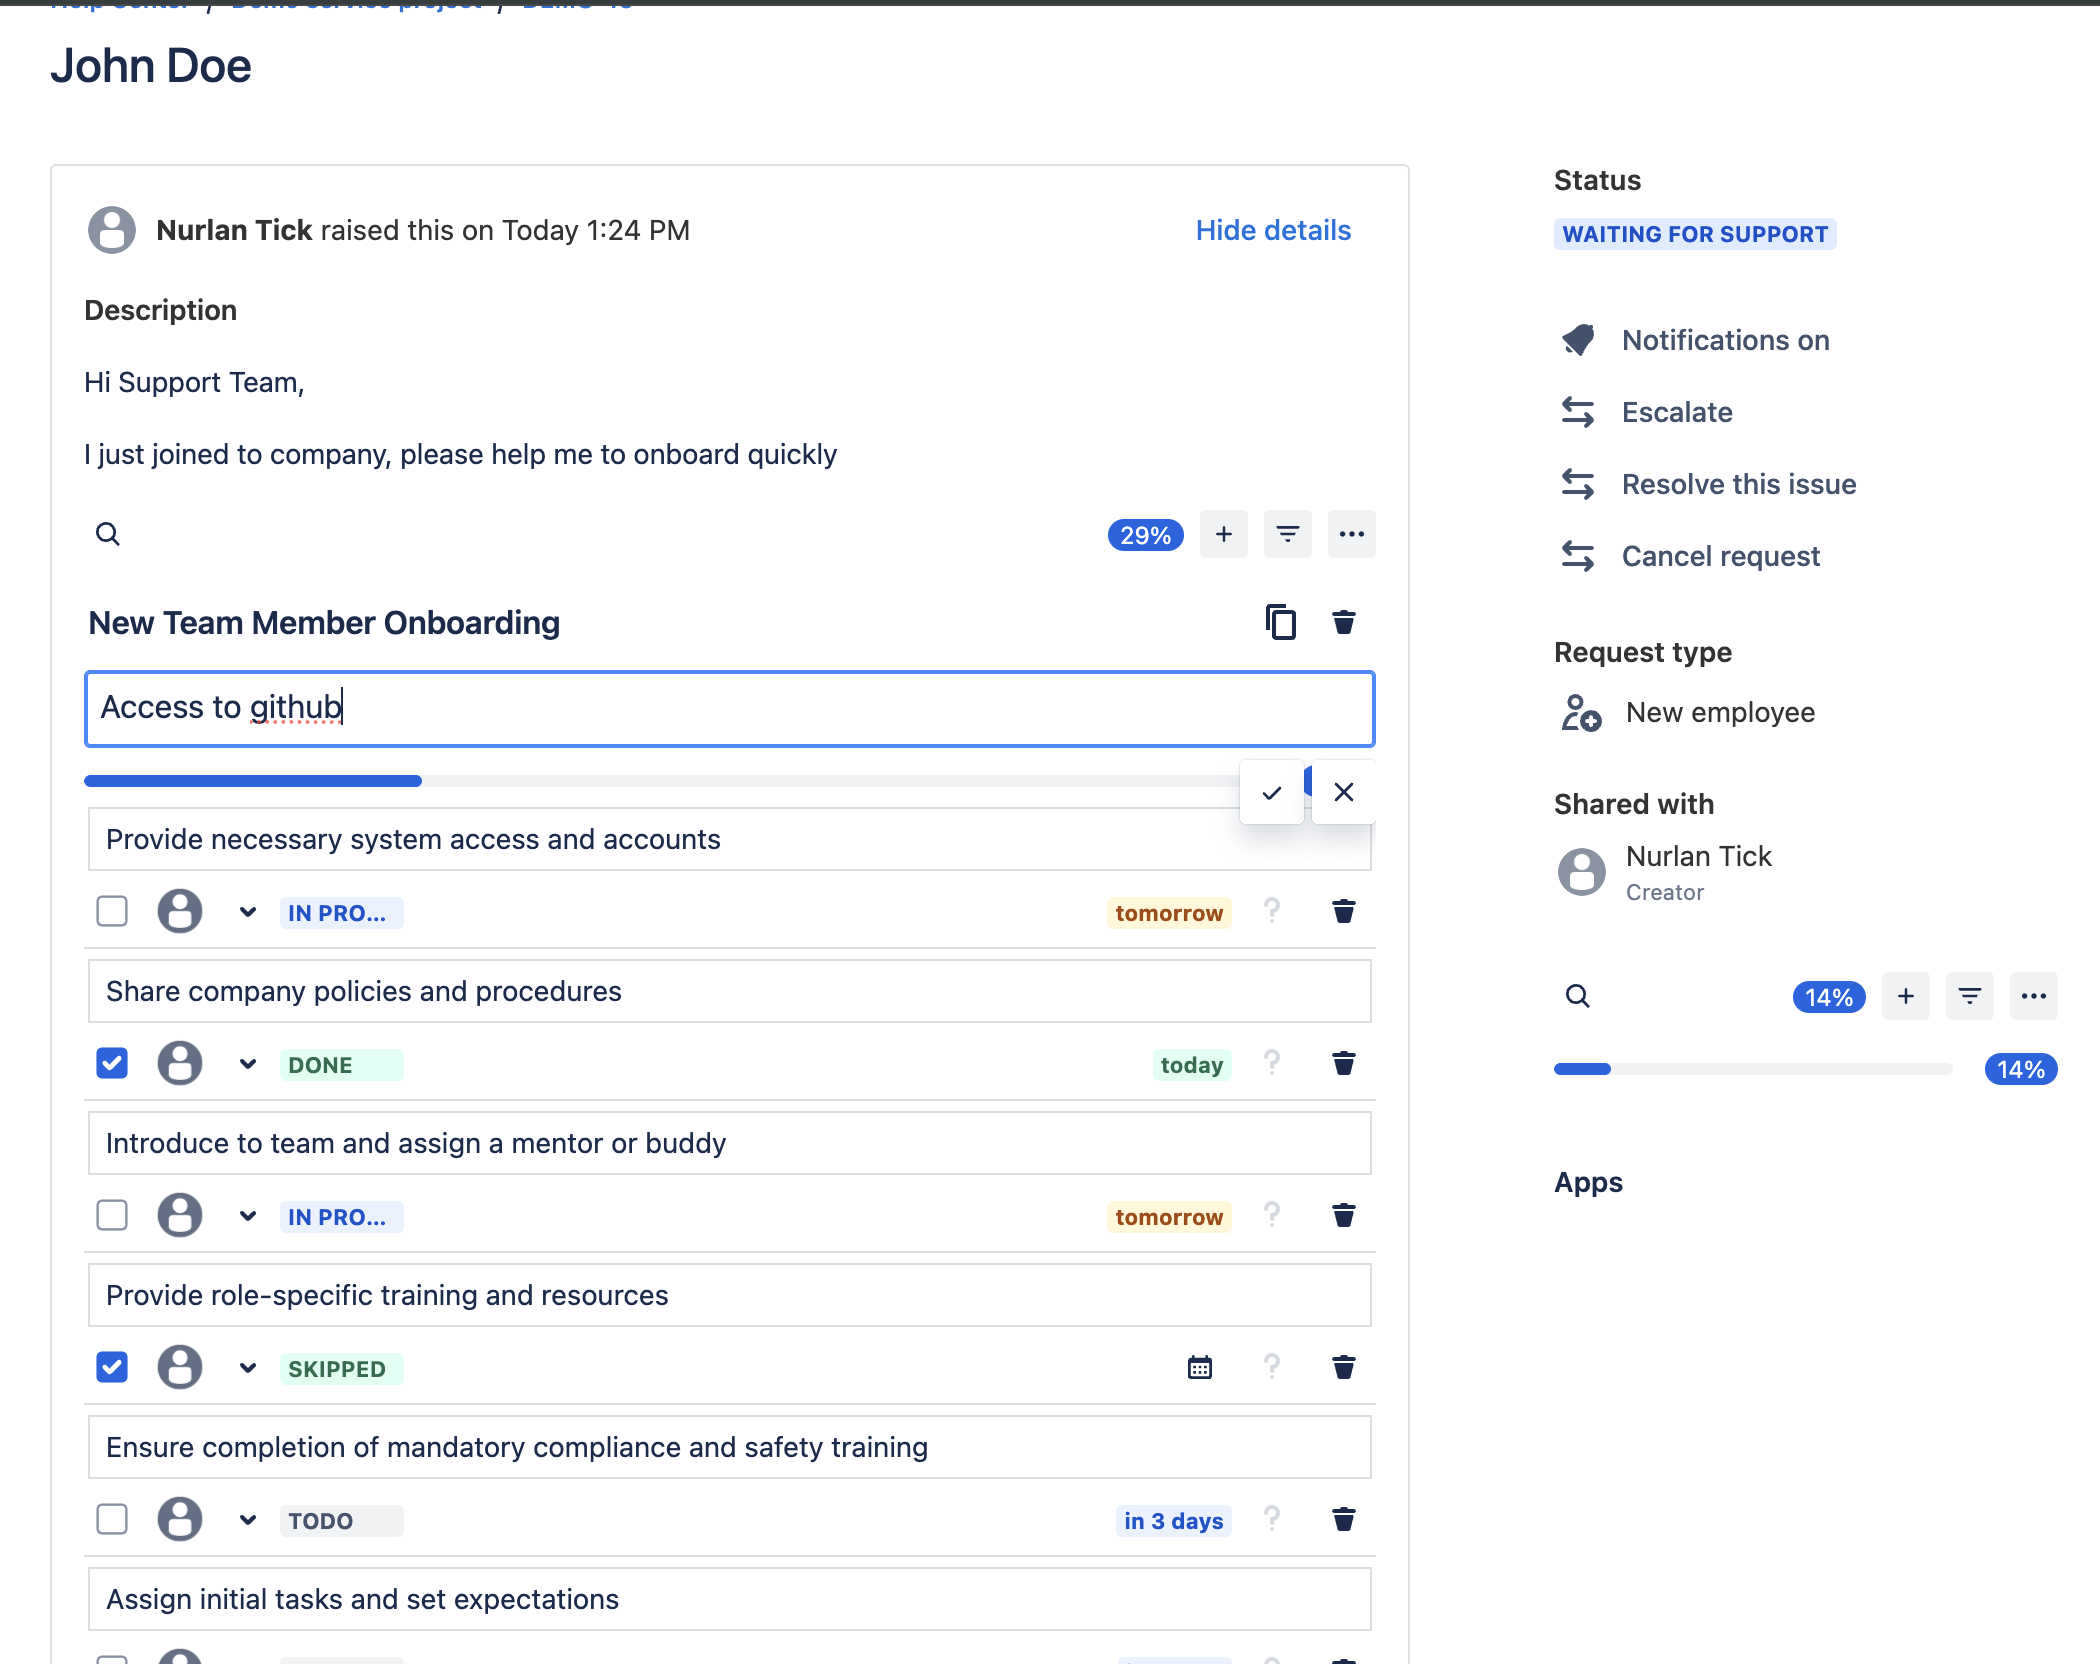The image size is (2100, 1664).
Task: Check the Introduce to team checkbox
Action: [x=112, y=1215]
